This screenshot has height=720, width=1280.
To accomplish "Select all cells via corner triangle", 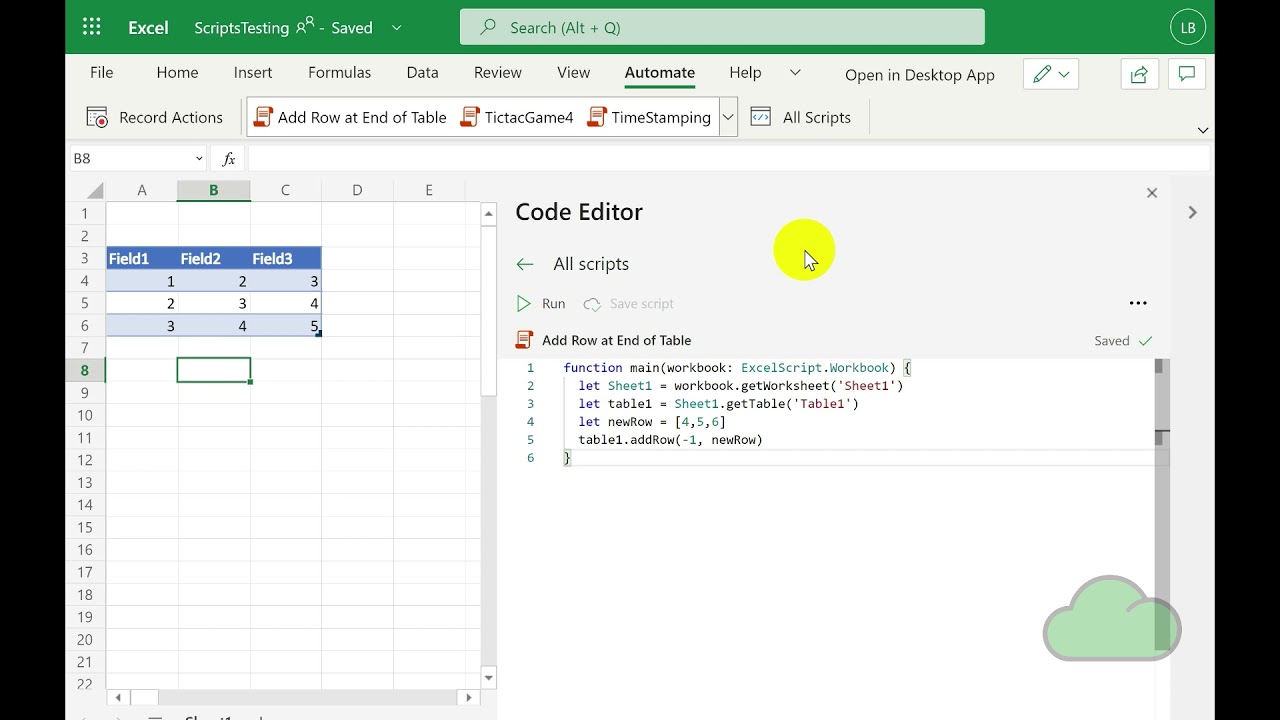I will (95, 191).
